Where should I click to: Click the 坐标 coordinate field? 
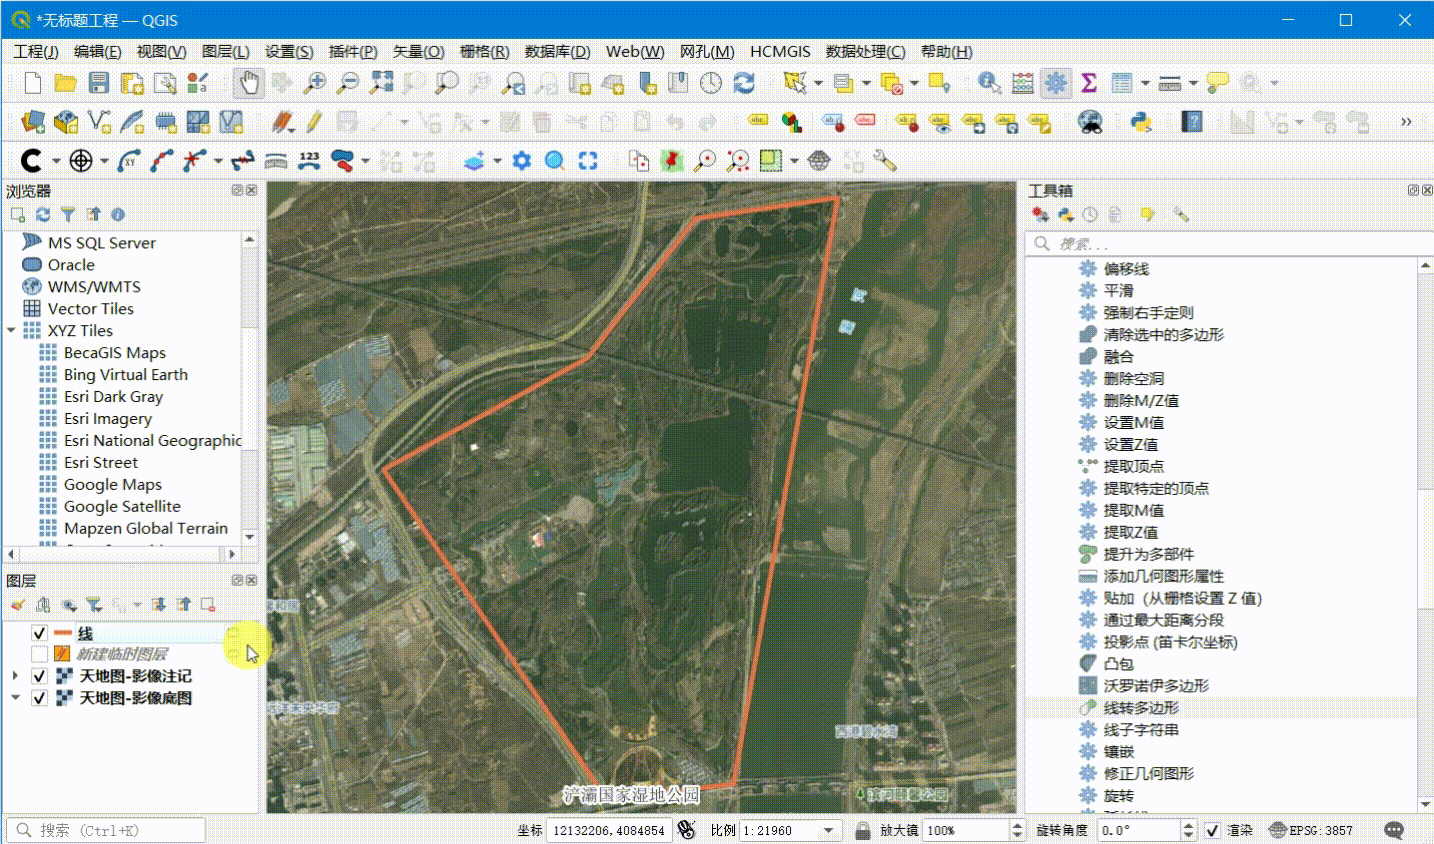click(x=608, y=830)
